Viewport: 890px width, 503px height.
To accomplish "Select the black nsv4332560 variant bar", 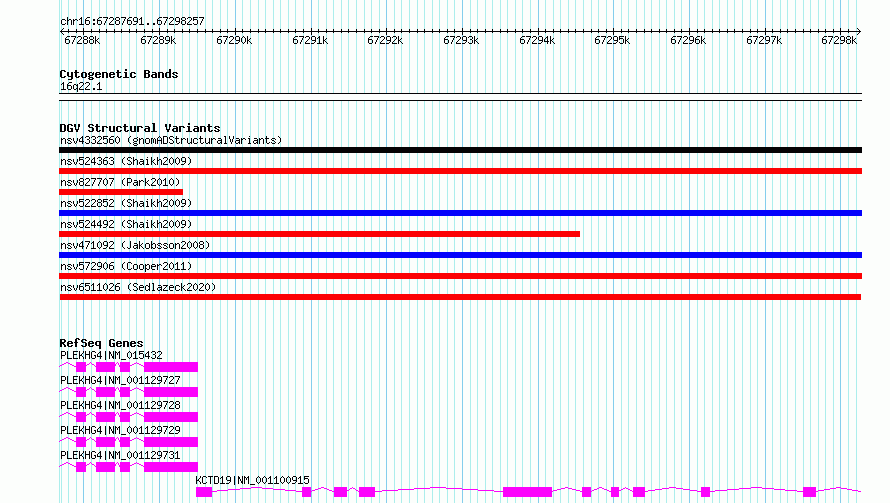I will point(460,150).
